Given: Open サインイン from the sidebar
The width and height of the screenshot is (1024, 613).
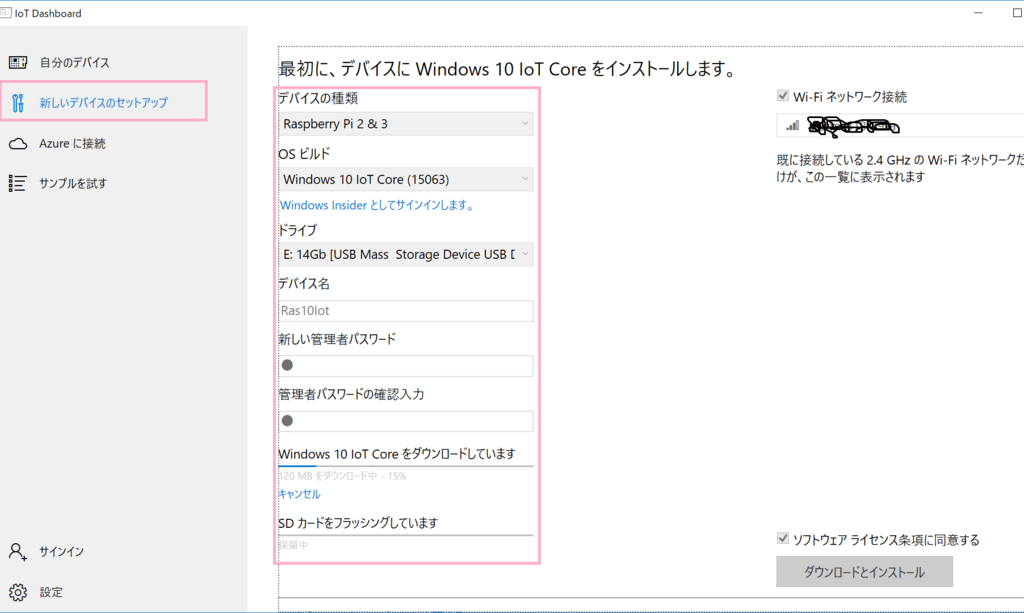Looking at the screenshot, I should (61, 552).
